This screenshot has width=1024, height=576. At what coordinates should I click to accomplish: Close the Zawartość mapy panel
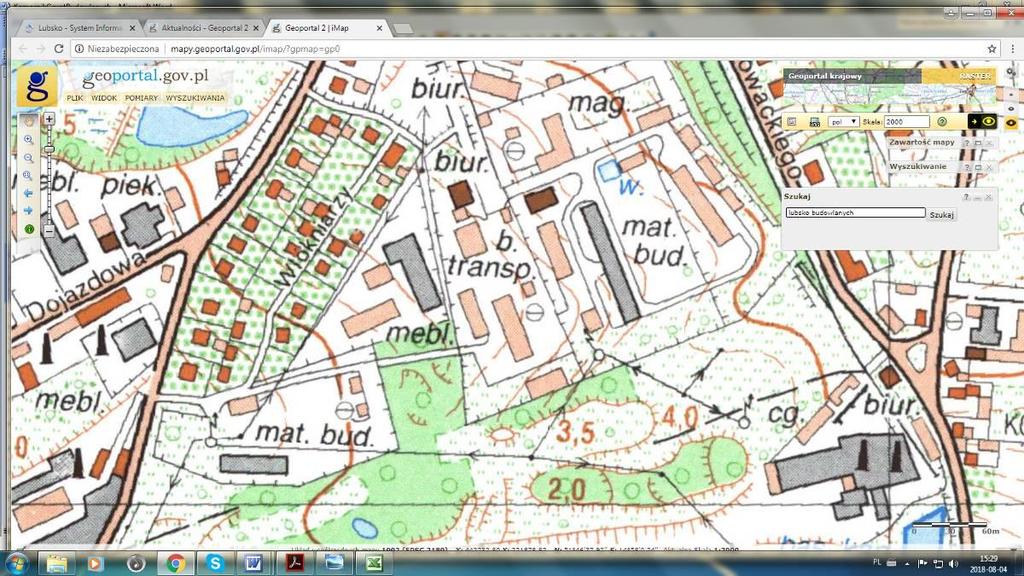[x=989, y=143]
